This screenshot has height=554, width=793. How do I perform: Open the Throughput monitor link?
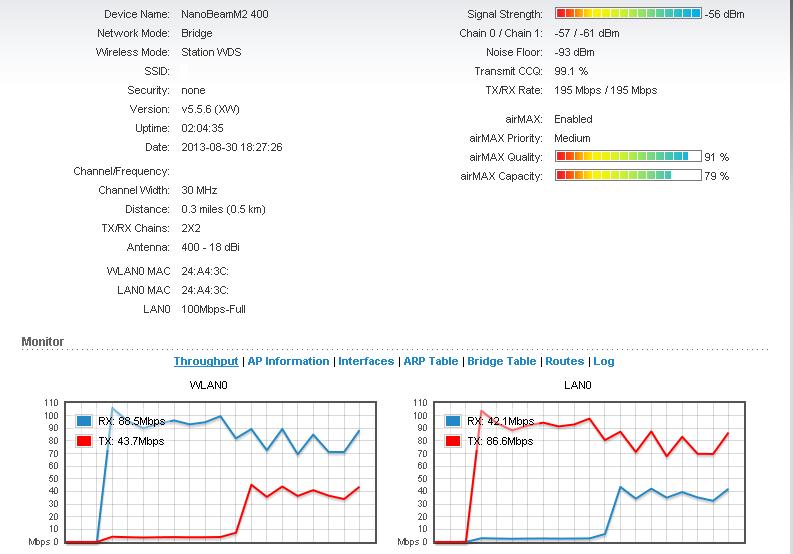206,361
